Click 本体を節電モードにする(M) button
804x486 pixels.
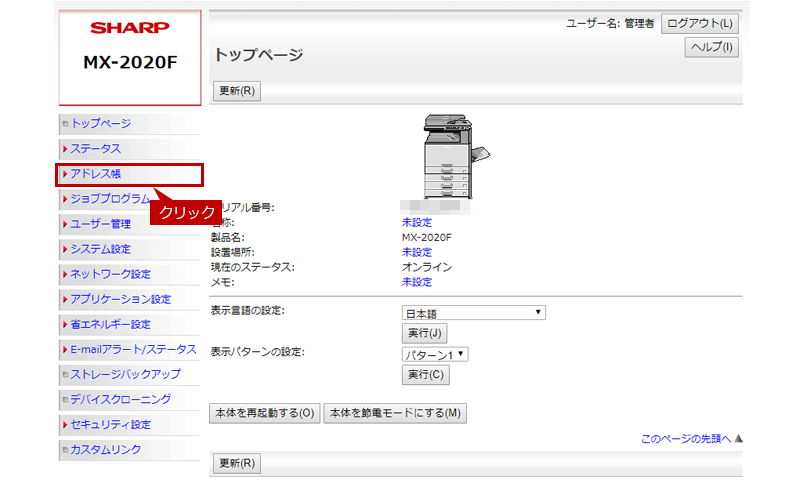[x=395, y=413]
